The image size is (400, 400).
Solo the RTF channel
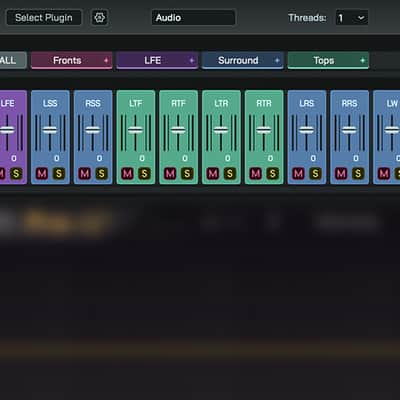(187, 173)
